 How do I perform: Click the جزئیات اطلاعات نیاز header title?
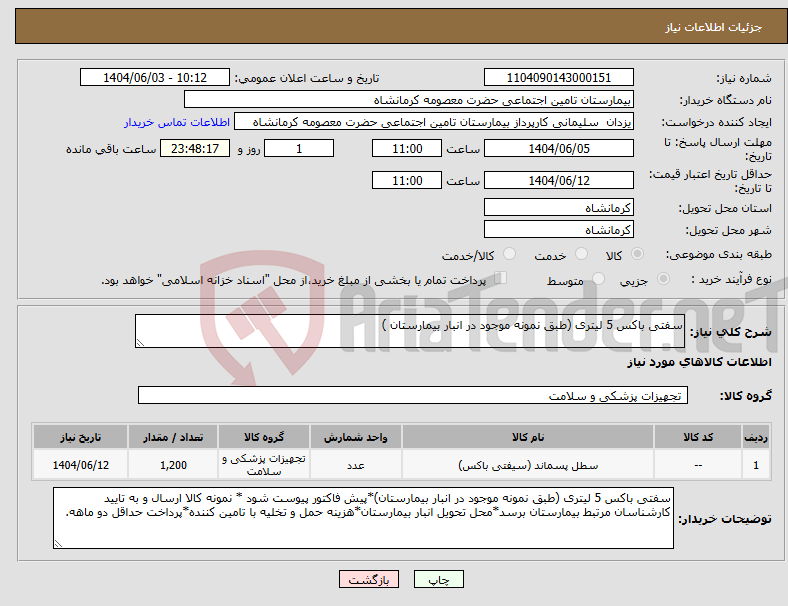(714, 27)
